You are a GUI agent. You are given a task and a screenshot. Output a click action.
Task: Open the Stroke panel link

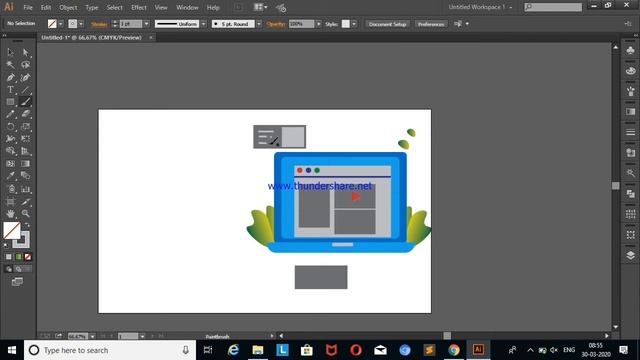[x=99, y=24]
